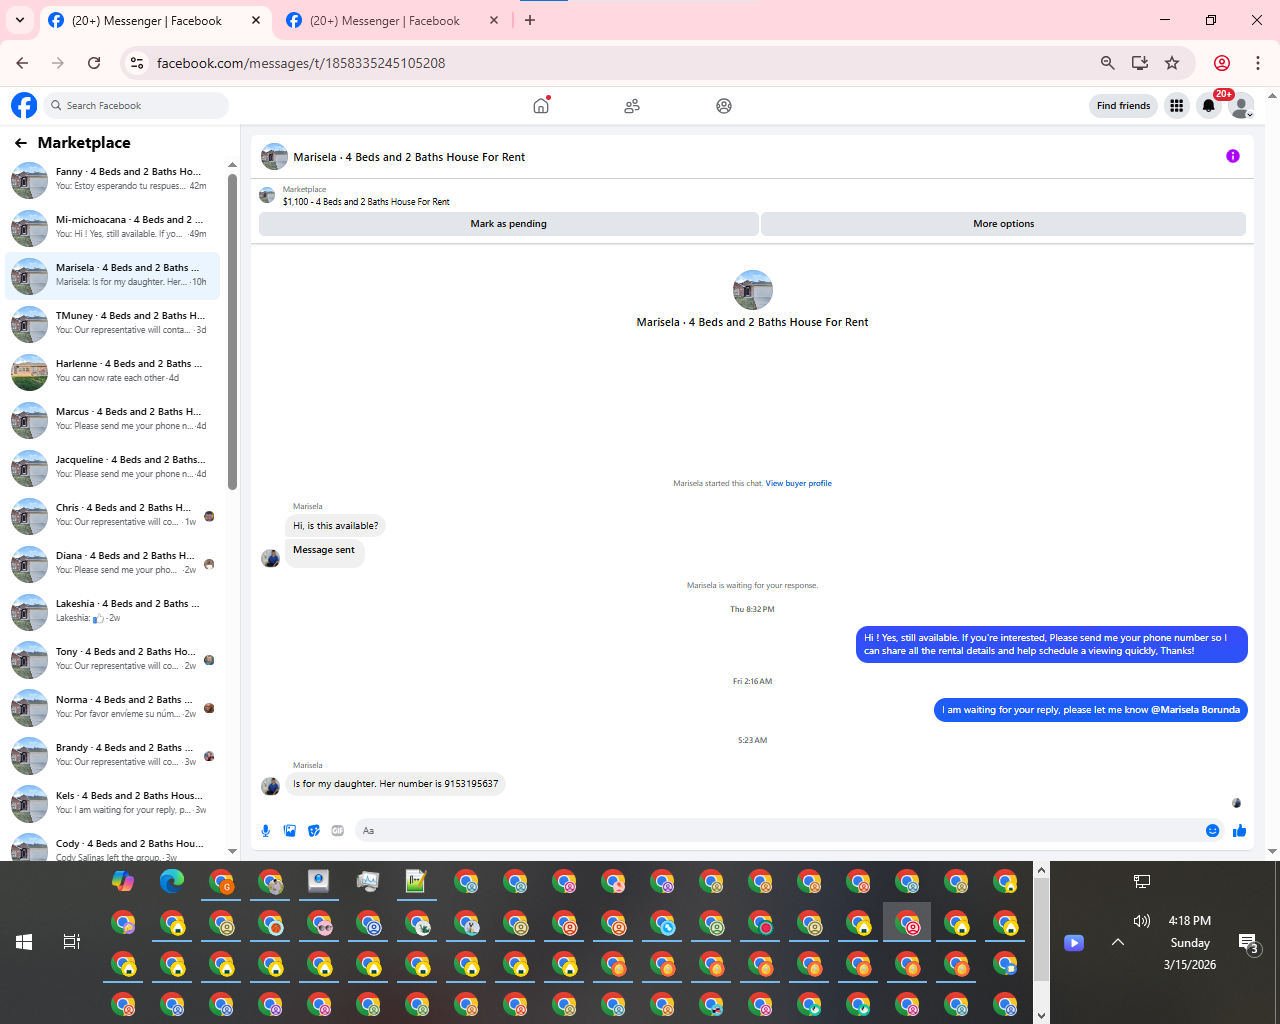The height and width of the screenshot is (1024, 1280).
Task: Open the Chrome tab search dropdown
Action: (x=20, y=20)
